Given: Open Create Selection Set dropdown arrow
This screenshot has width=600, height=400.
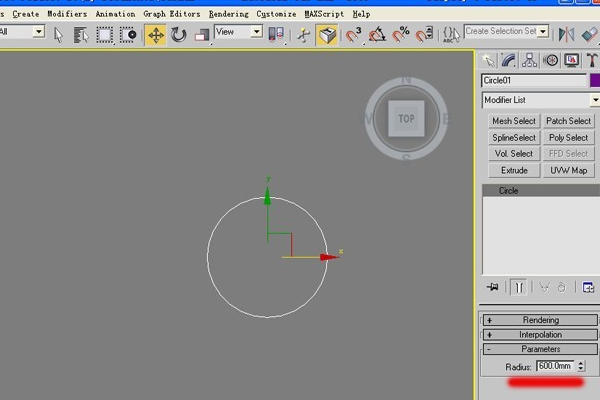Looking at the screenshot, I should tap(543, 31).
